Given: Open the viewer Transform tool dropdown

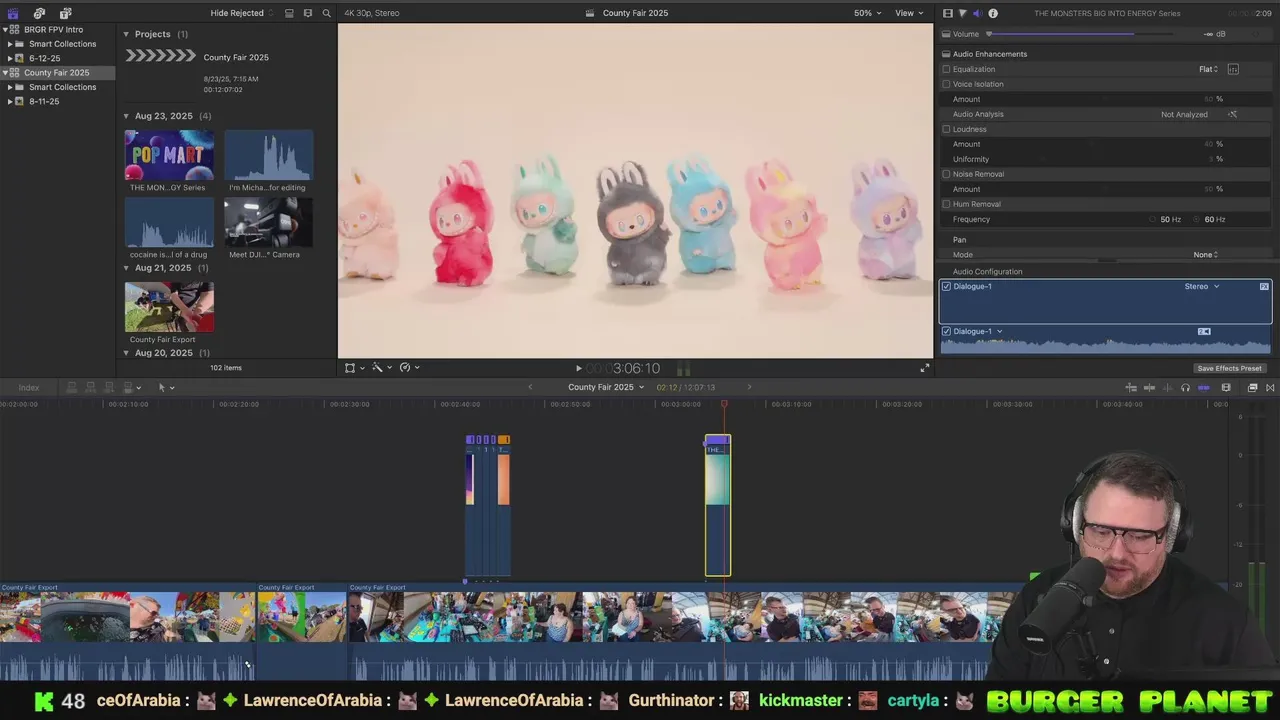Looking at the screenshot, I should click(x=354, y=368).
